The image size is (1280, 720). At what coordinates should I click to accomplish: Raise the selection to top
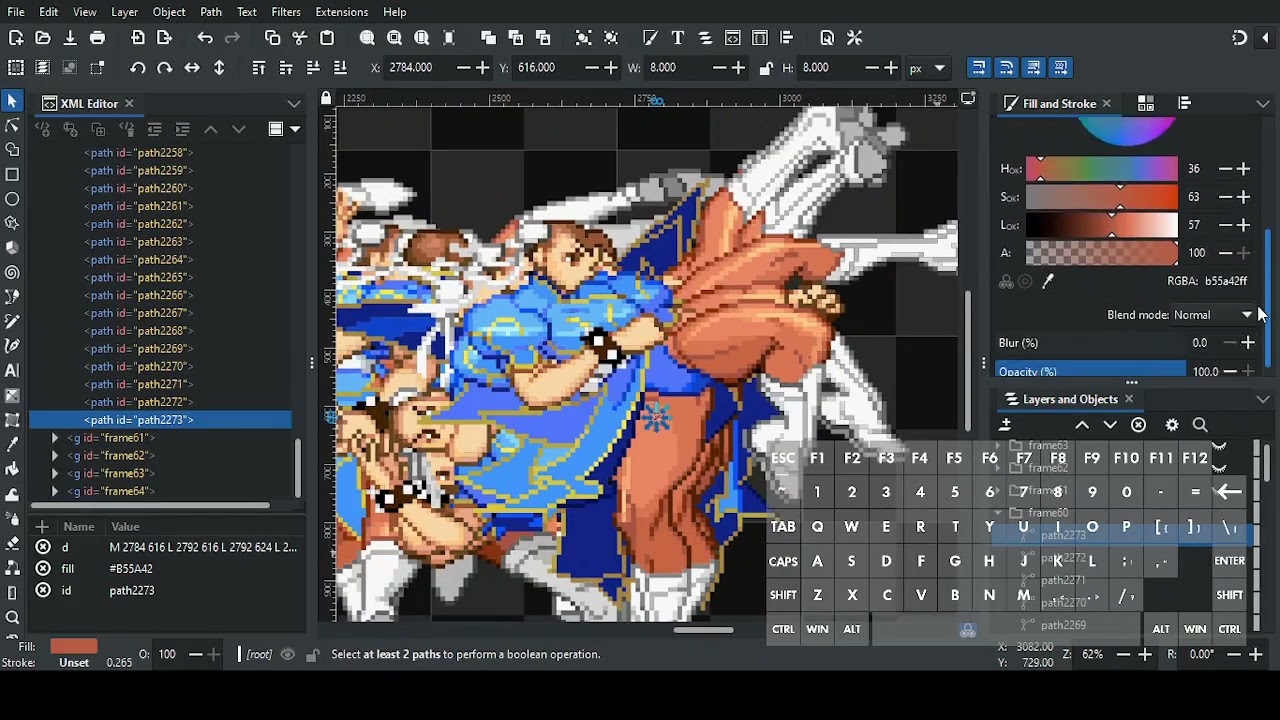(x=259, y=68)
